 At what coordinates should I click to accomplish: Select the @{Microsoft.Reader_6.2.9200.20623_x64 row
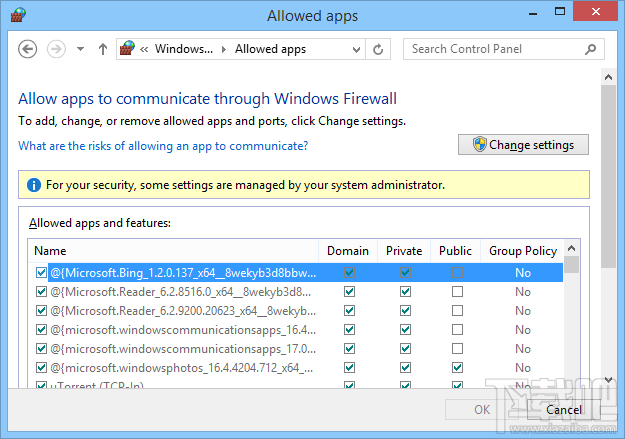pos(296,311)
